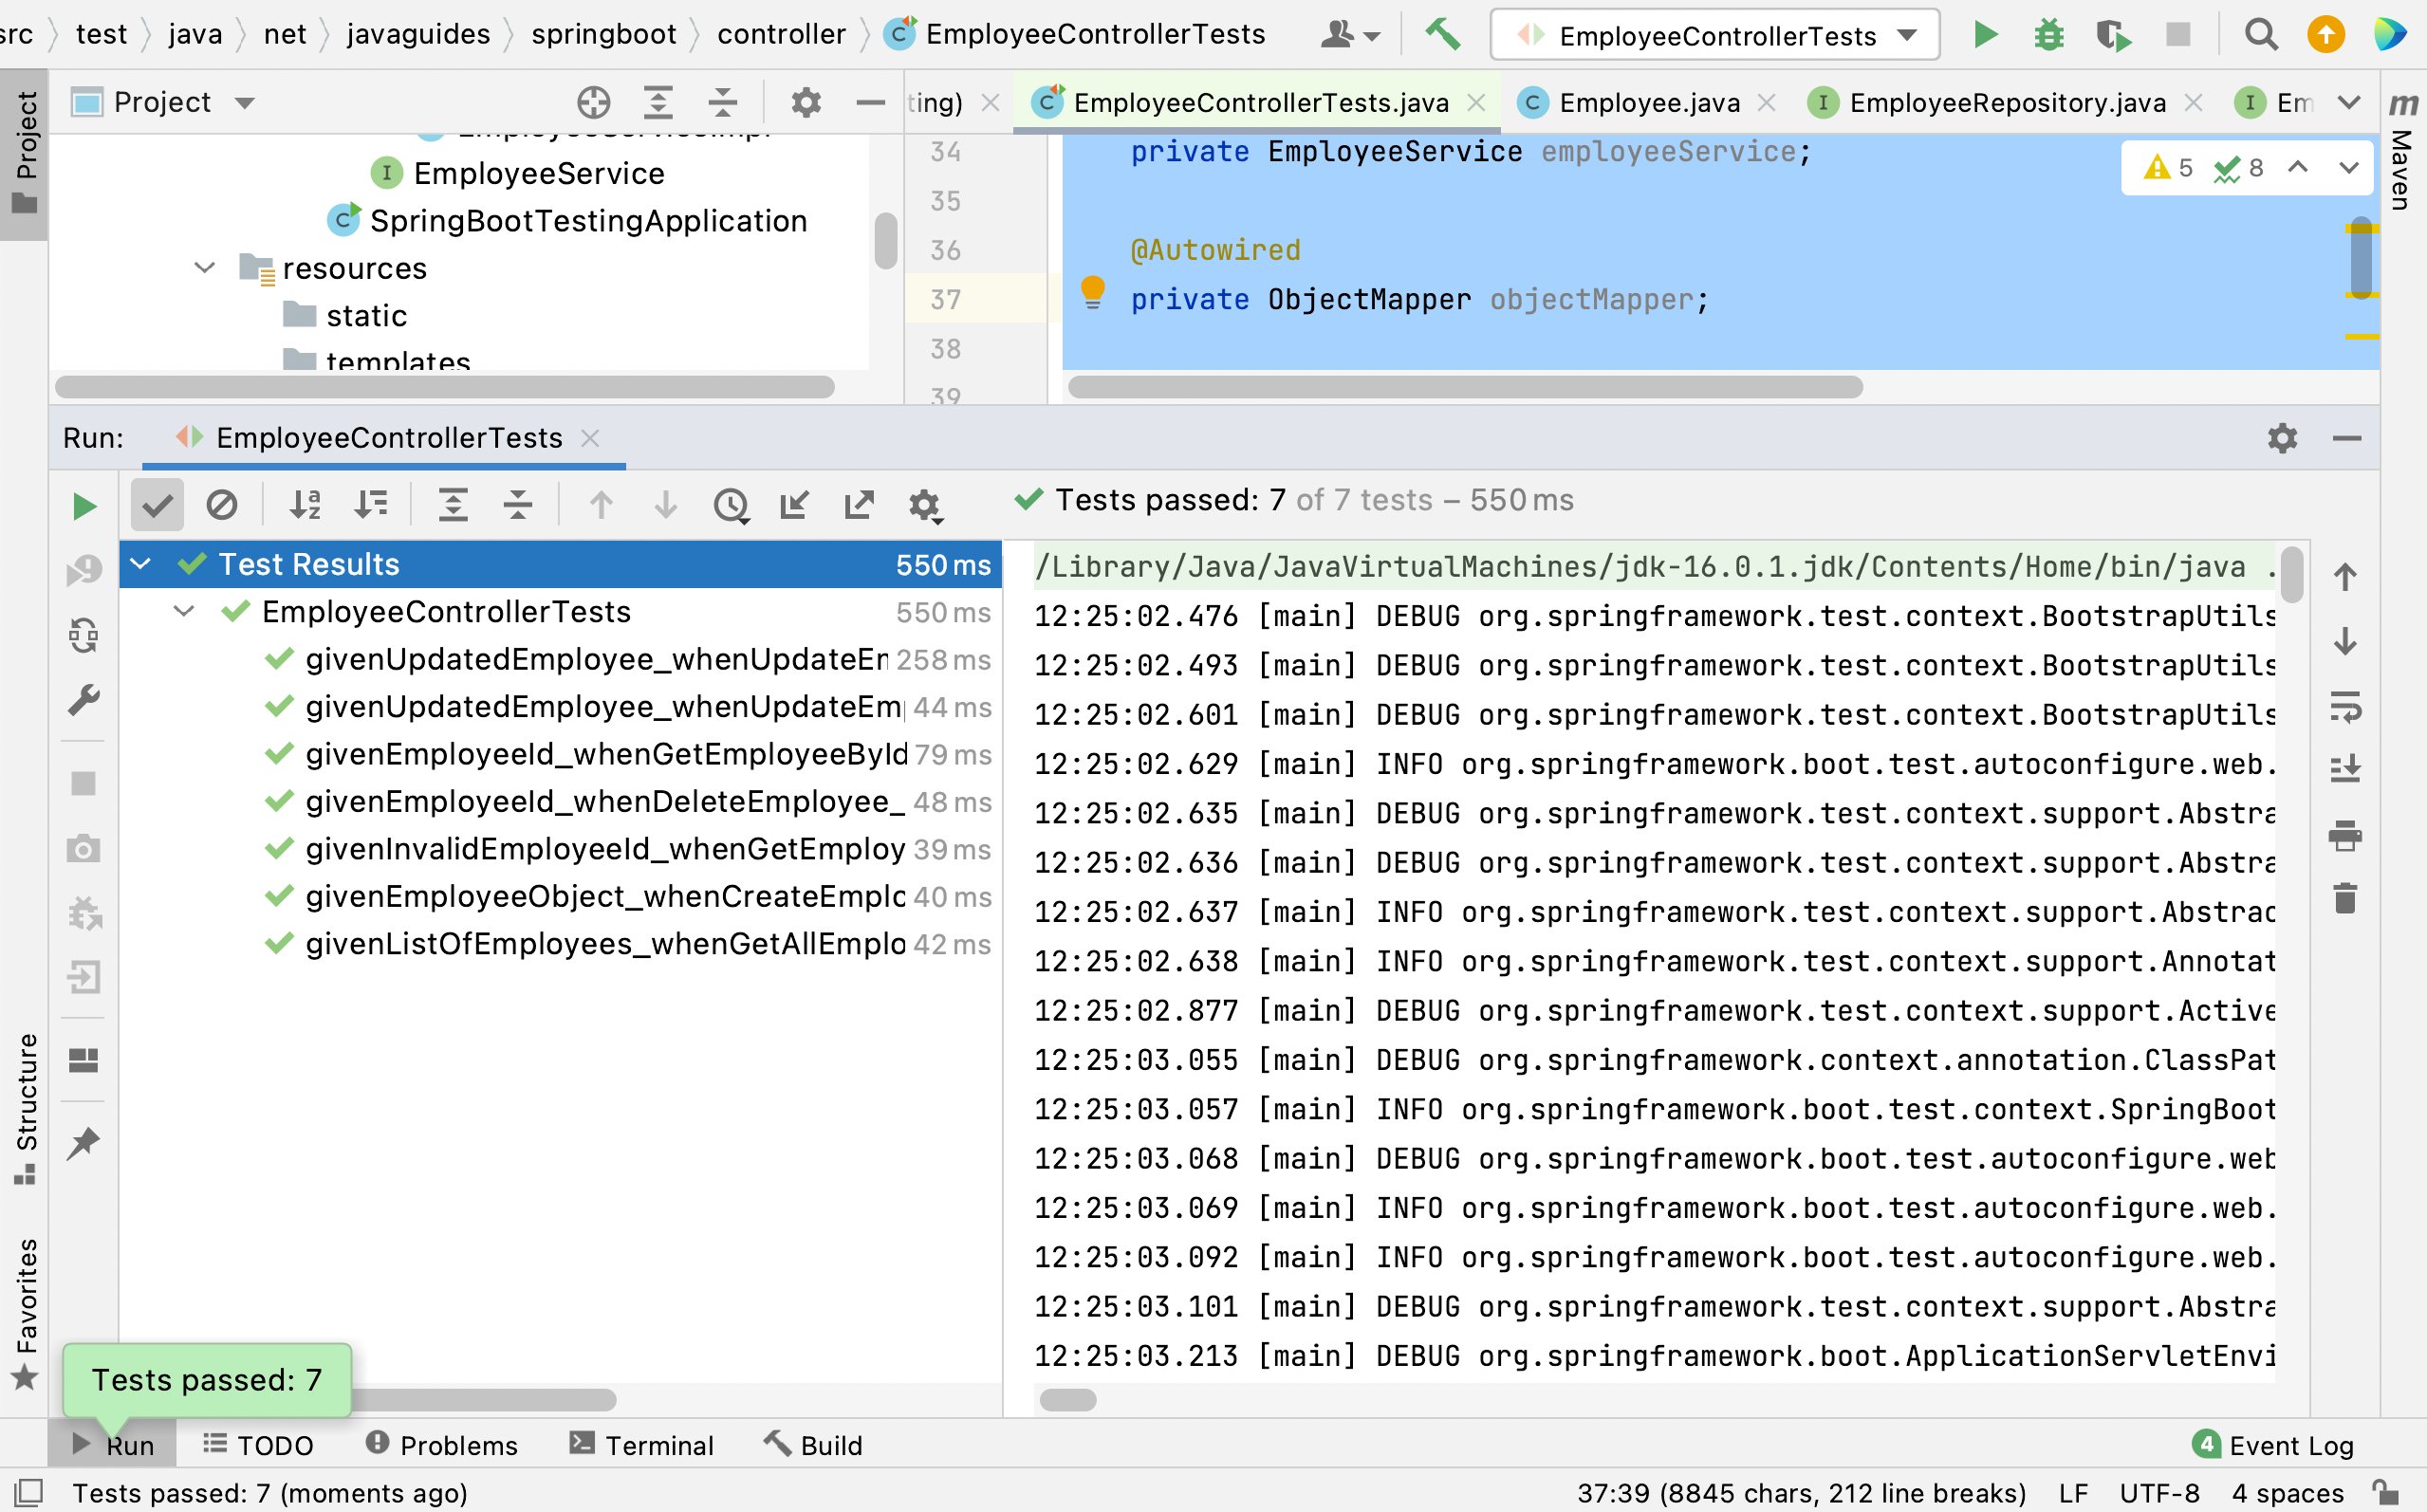The width and height of the screenshot is (2427, 1512).
Task: Switch to Employee.java tab
Action: pyautogui.click(x=1648, y=102)
